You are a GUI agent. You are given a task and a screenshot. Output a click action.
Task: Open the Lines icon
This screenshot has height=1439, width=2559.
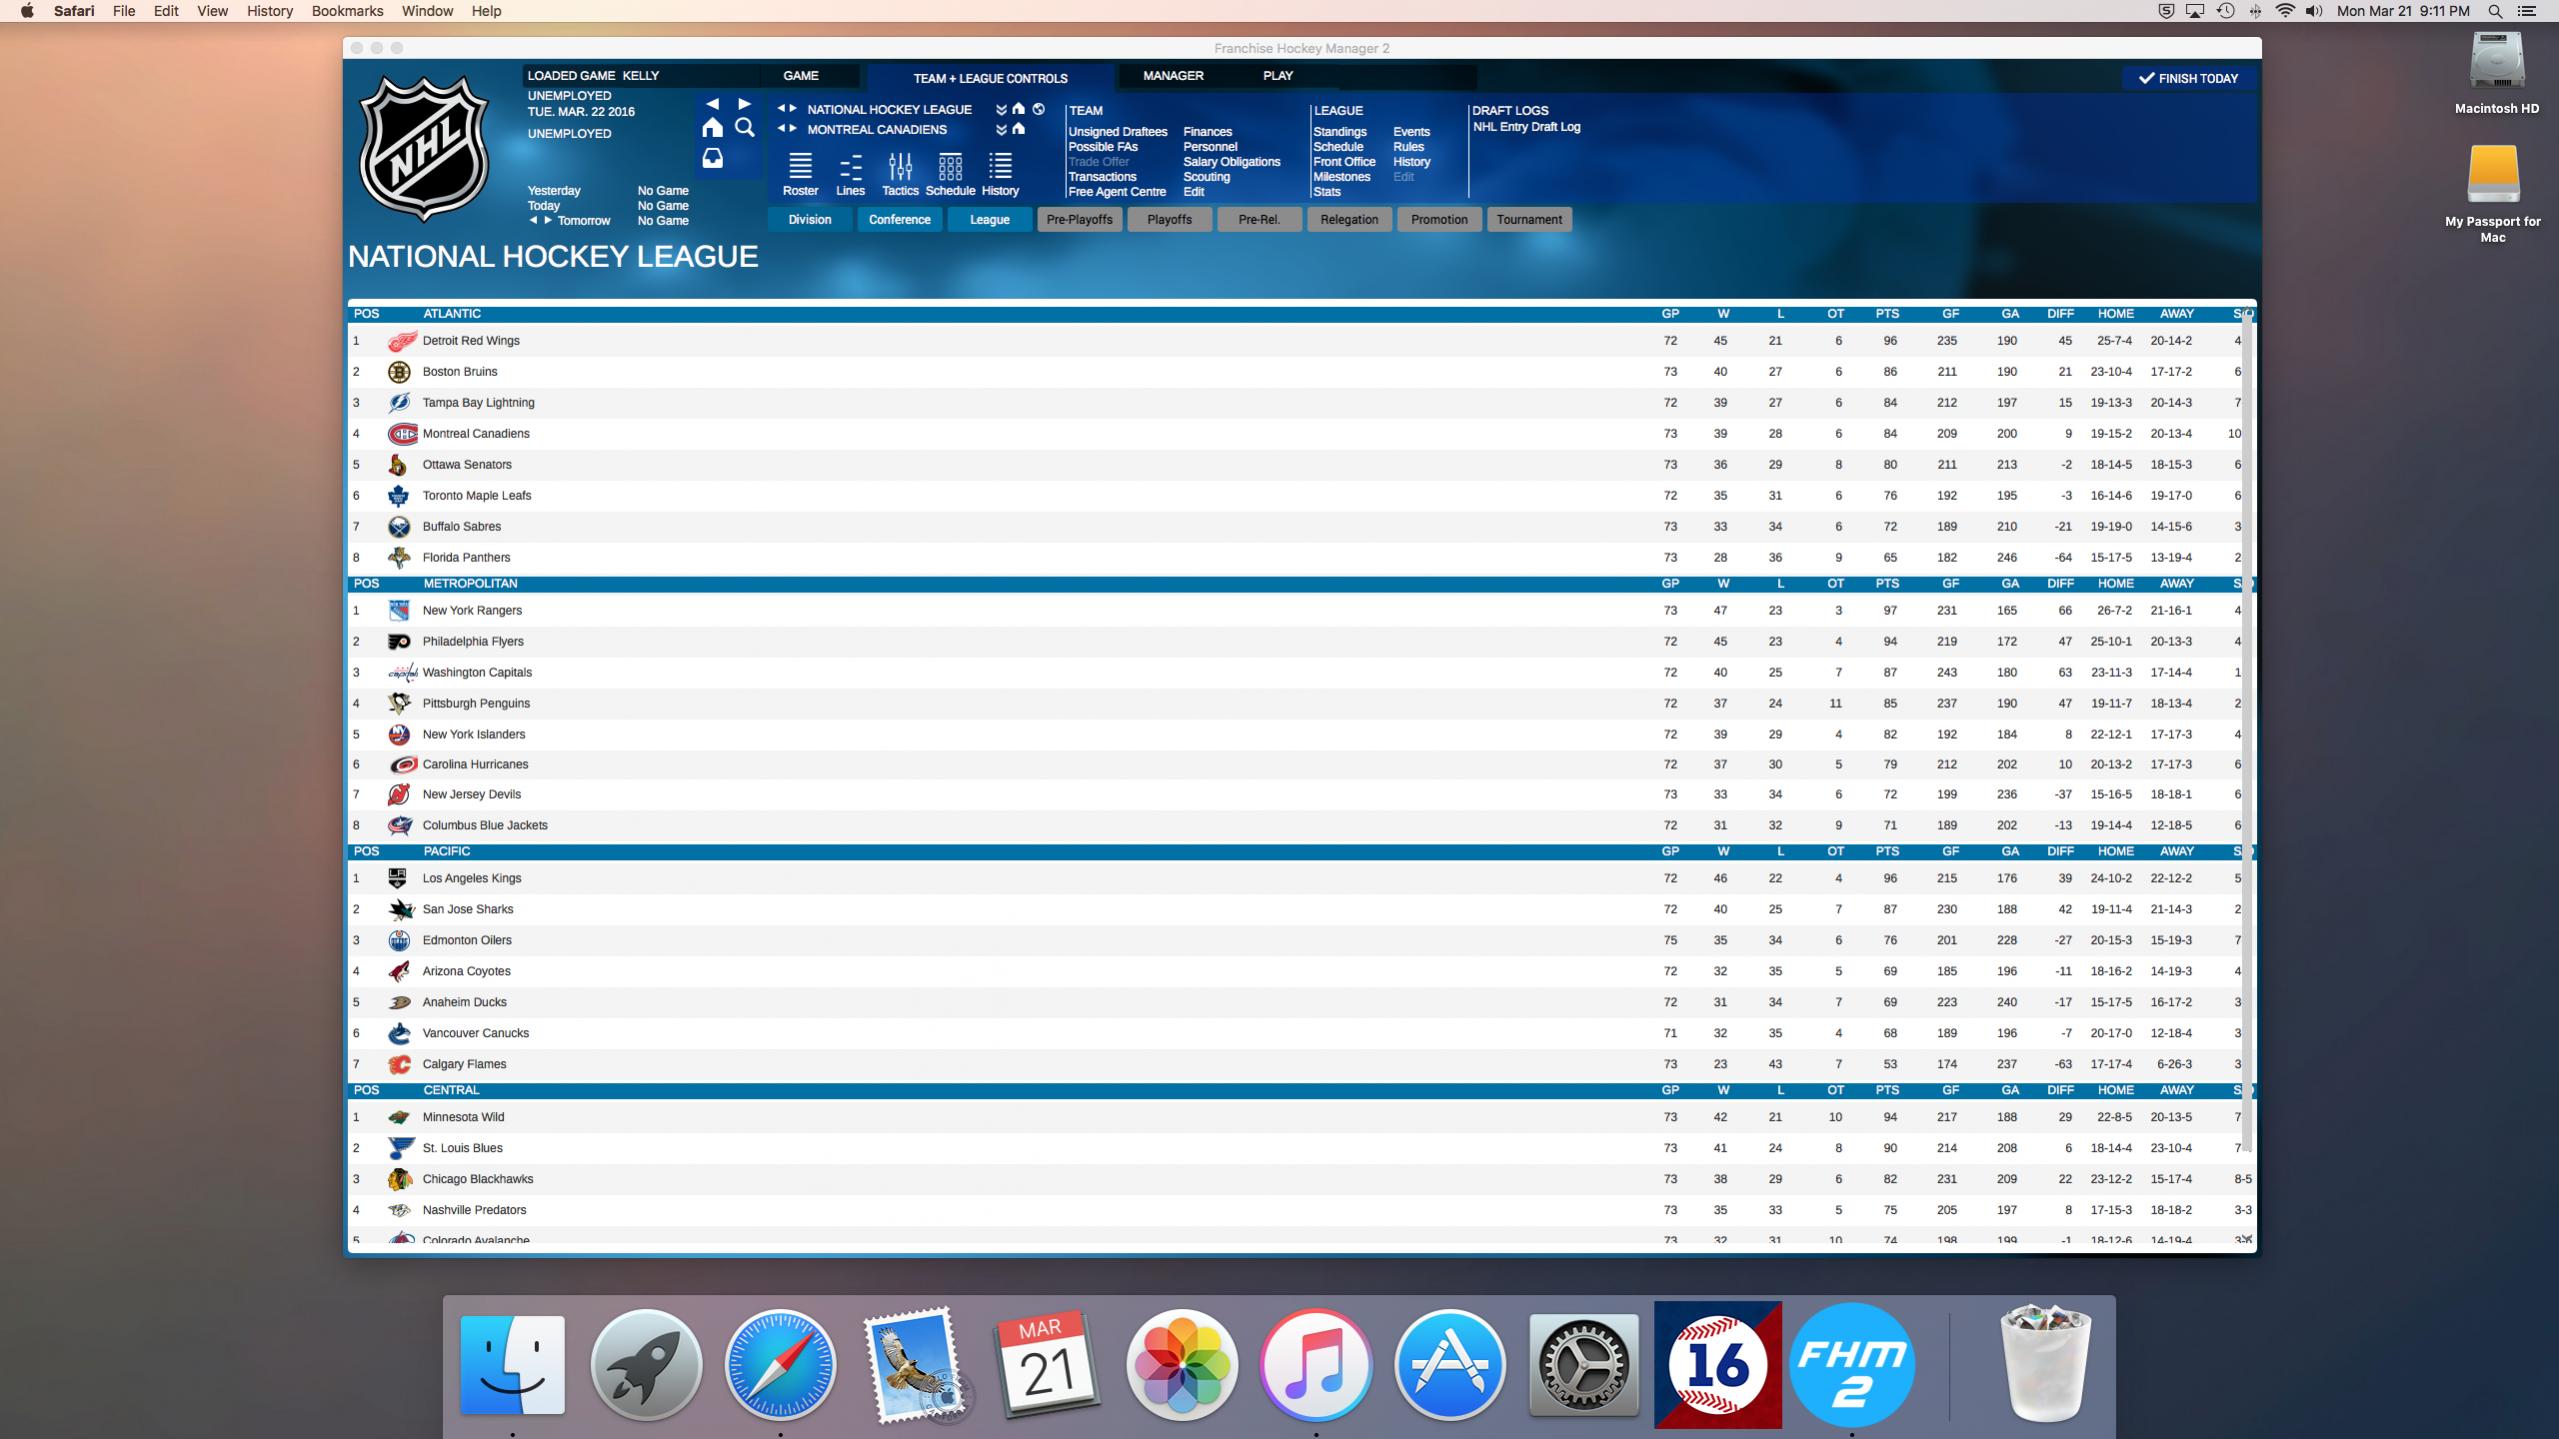[x=850, y=174]
